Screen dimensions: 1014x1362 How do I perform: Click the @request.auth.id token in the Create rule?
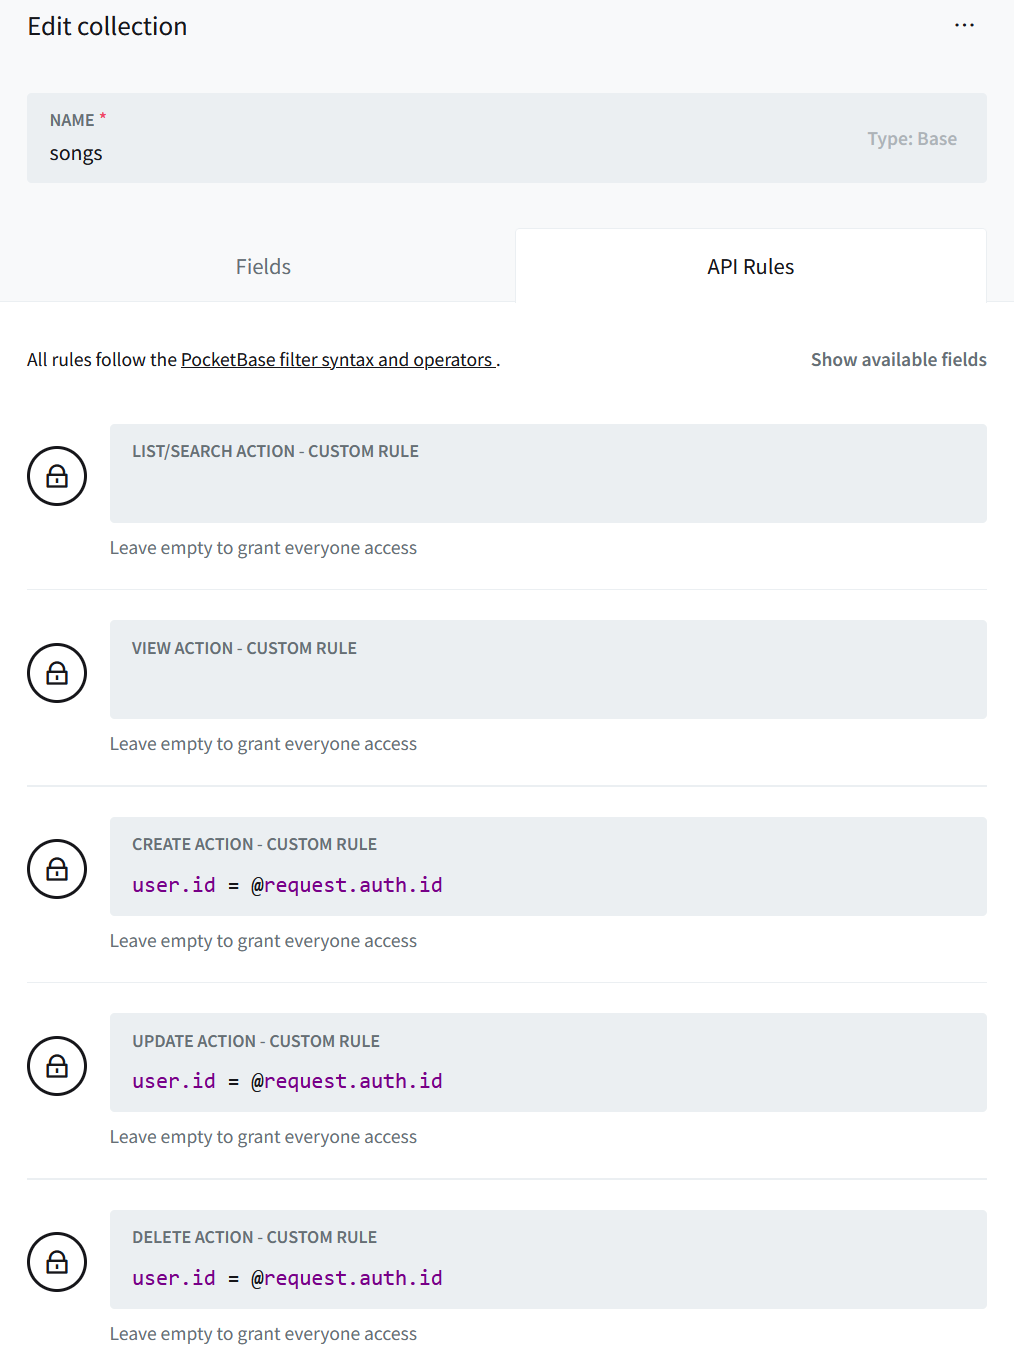tap(347, 884)
